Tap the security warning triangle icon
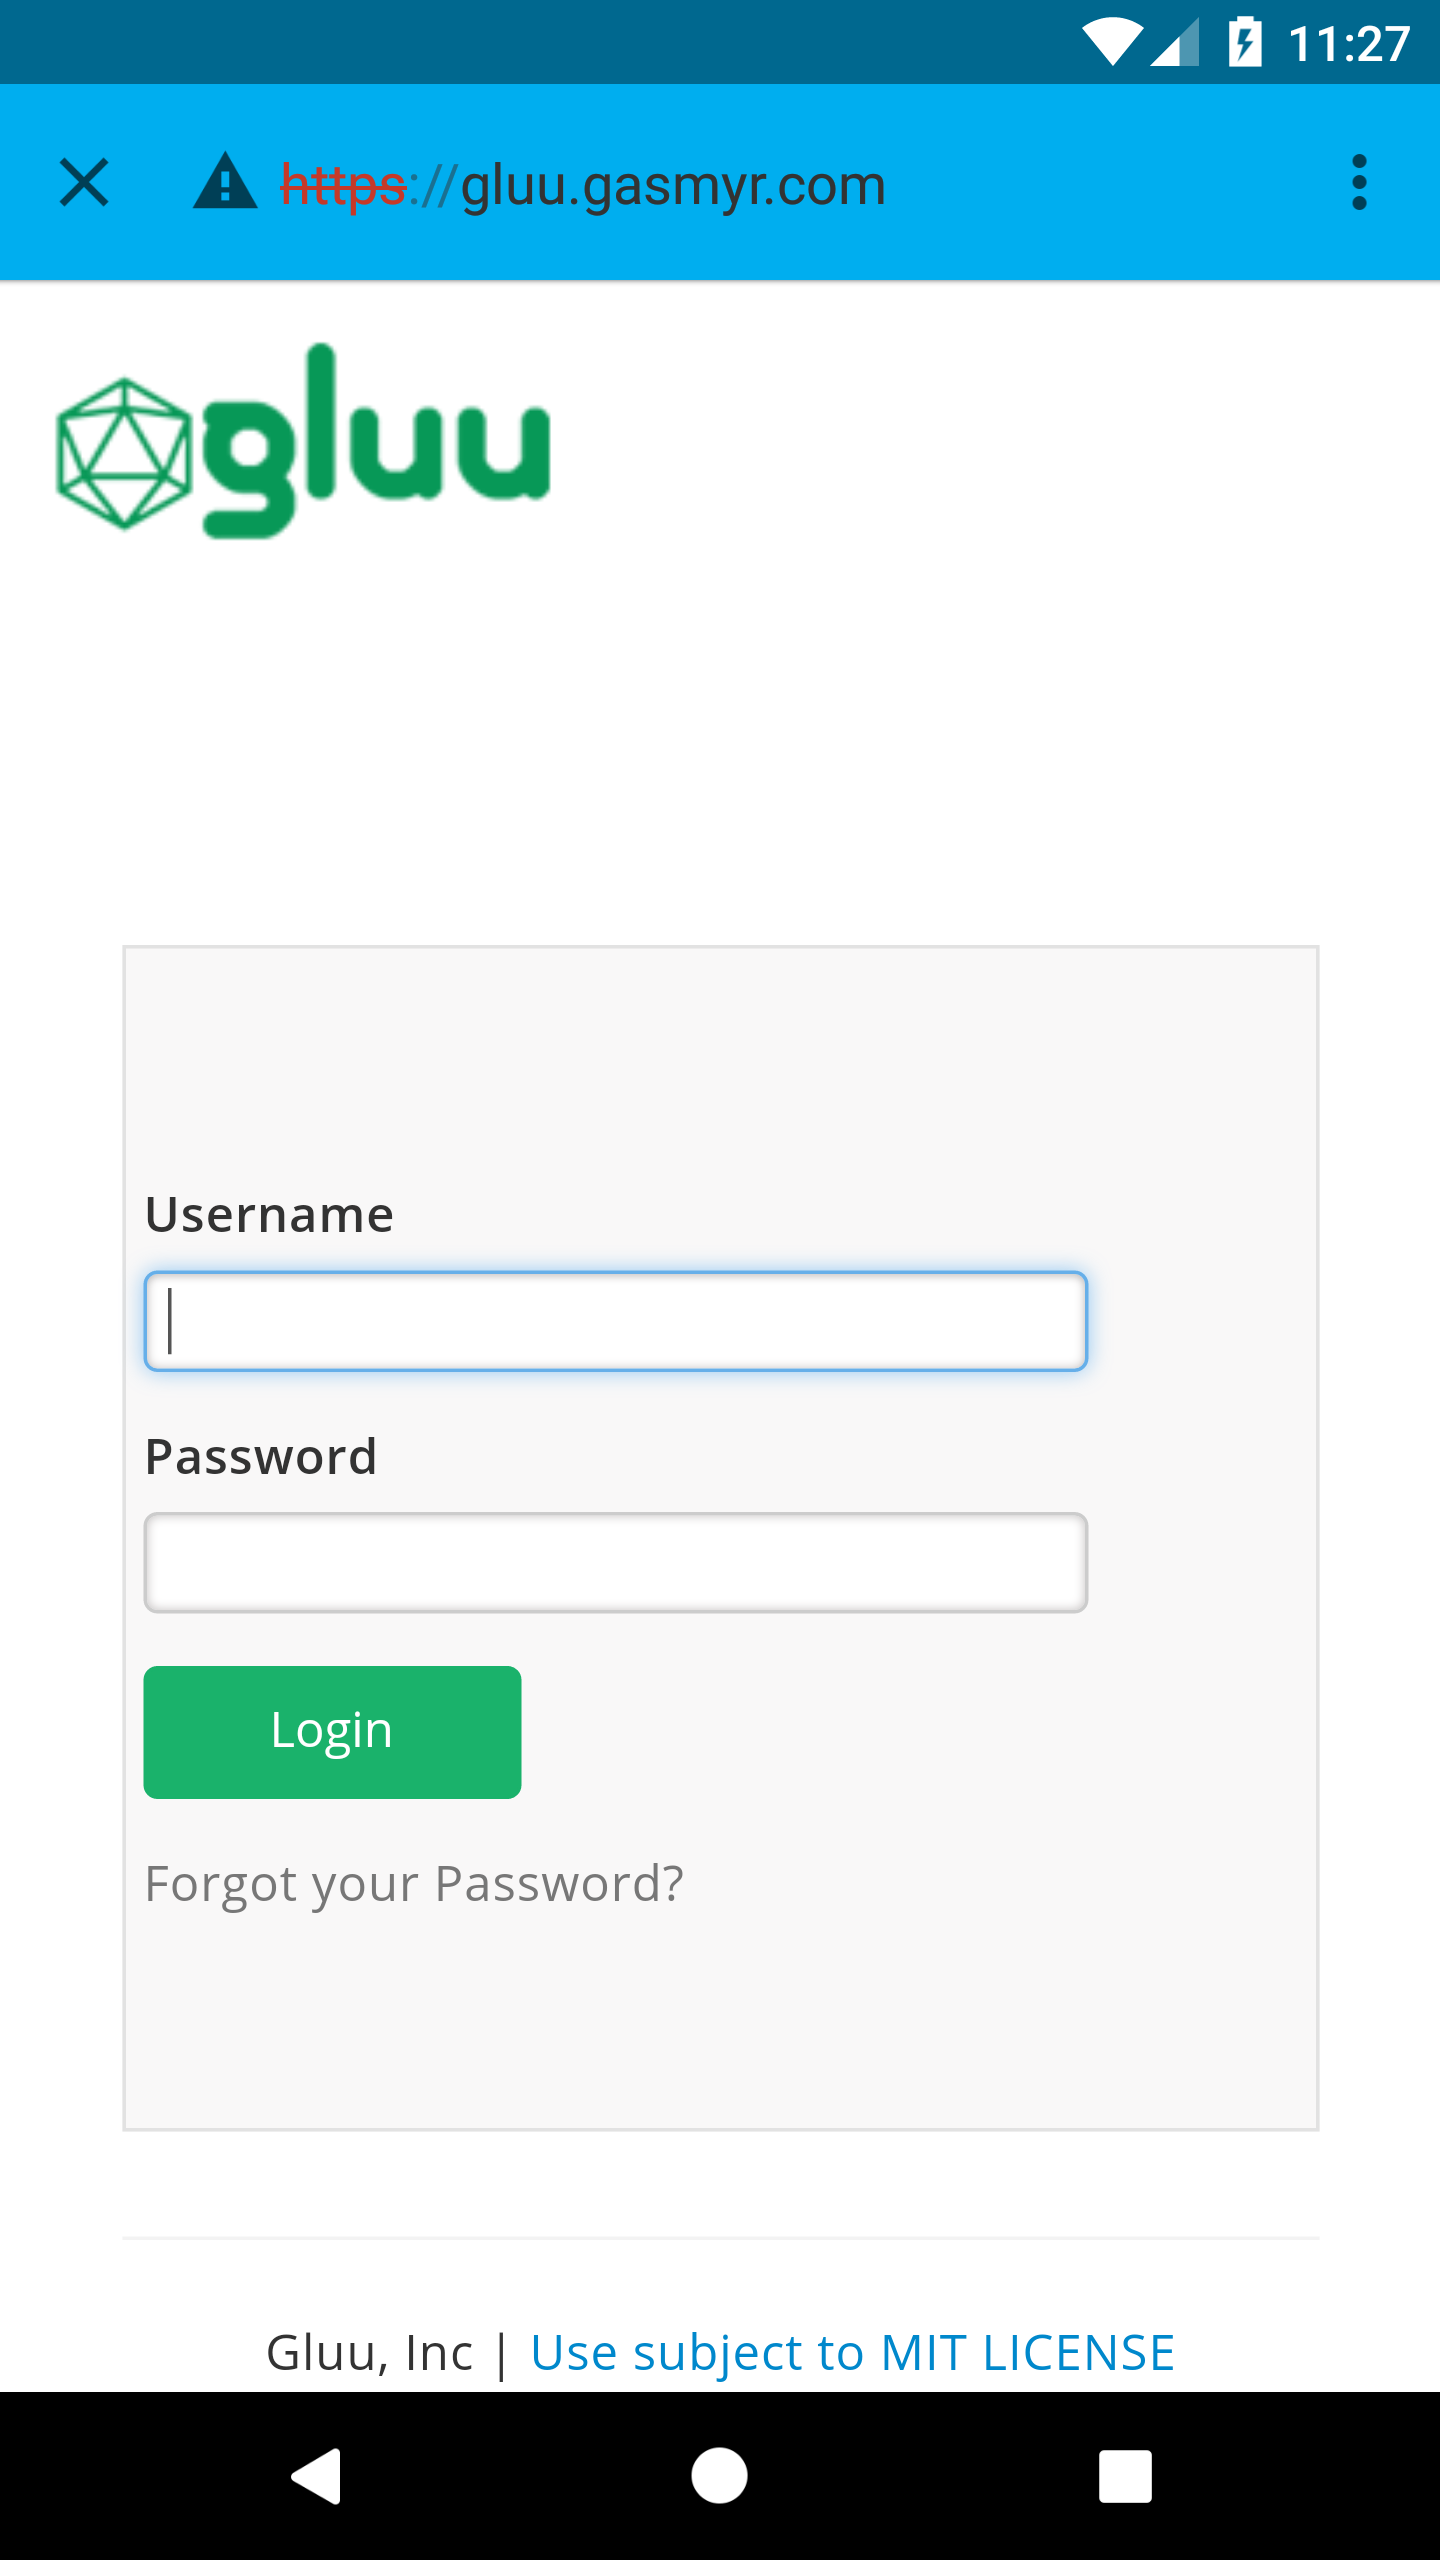Image resolution: width=1440 pixels, height=2560 pixels. point(225,183)
